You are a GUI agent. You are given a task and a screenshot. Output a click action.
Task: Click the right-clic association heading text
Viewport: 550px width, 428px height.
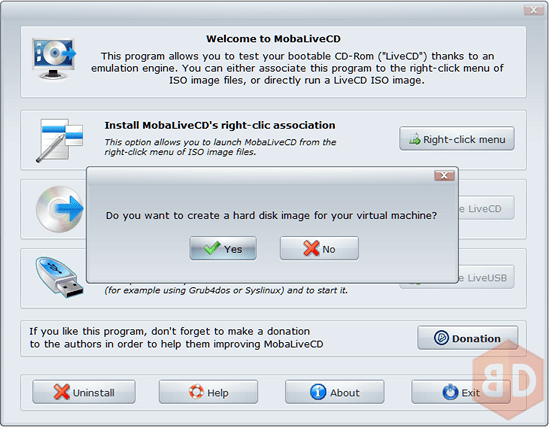click(220, 125)
